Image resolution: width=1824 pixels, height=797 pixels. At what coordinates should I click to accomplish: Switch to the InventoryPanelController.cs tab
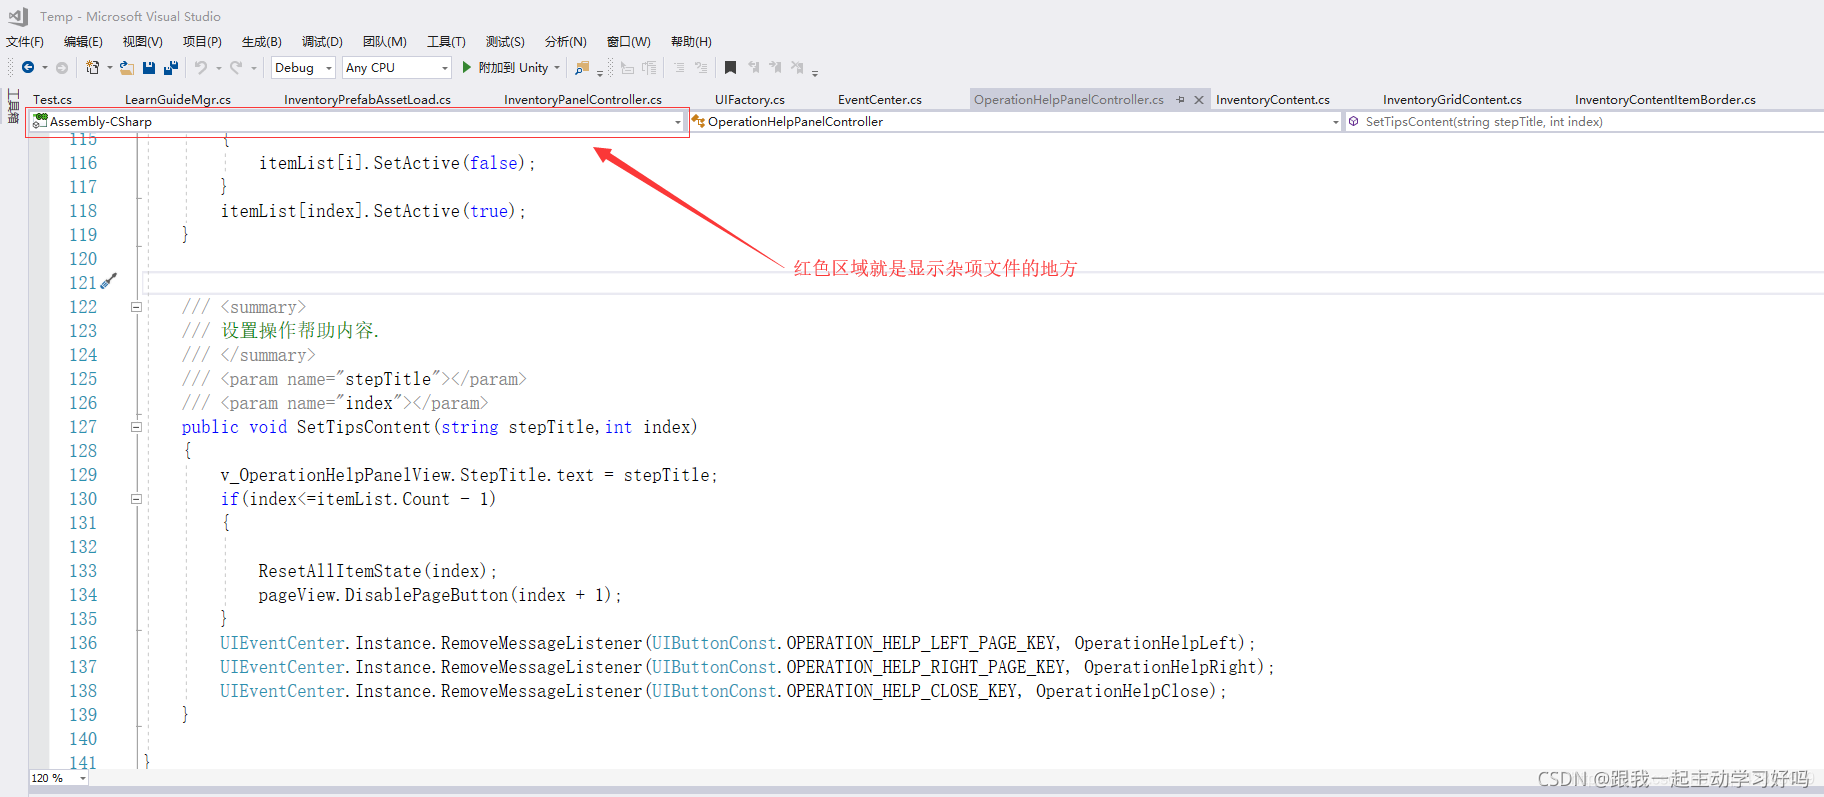[x=583, y=100]
